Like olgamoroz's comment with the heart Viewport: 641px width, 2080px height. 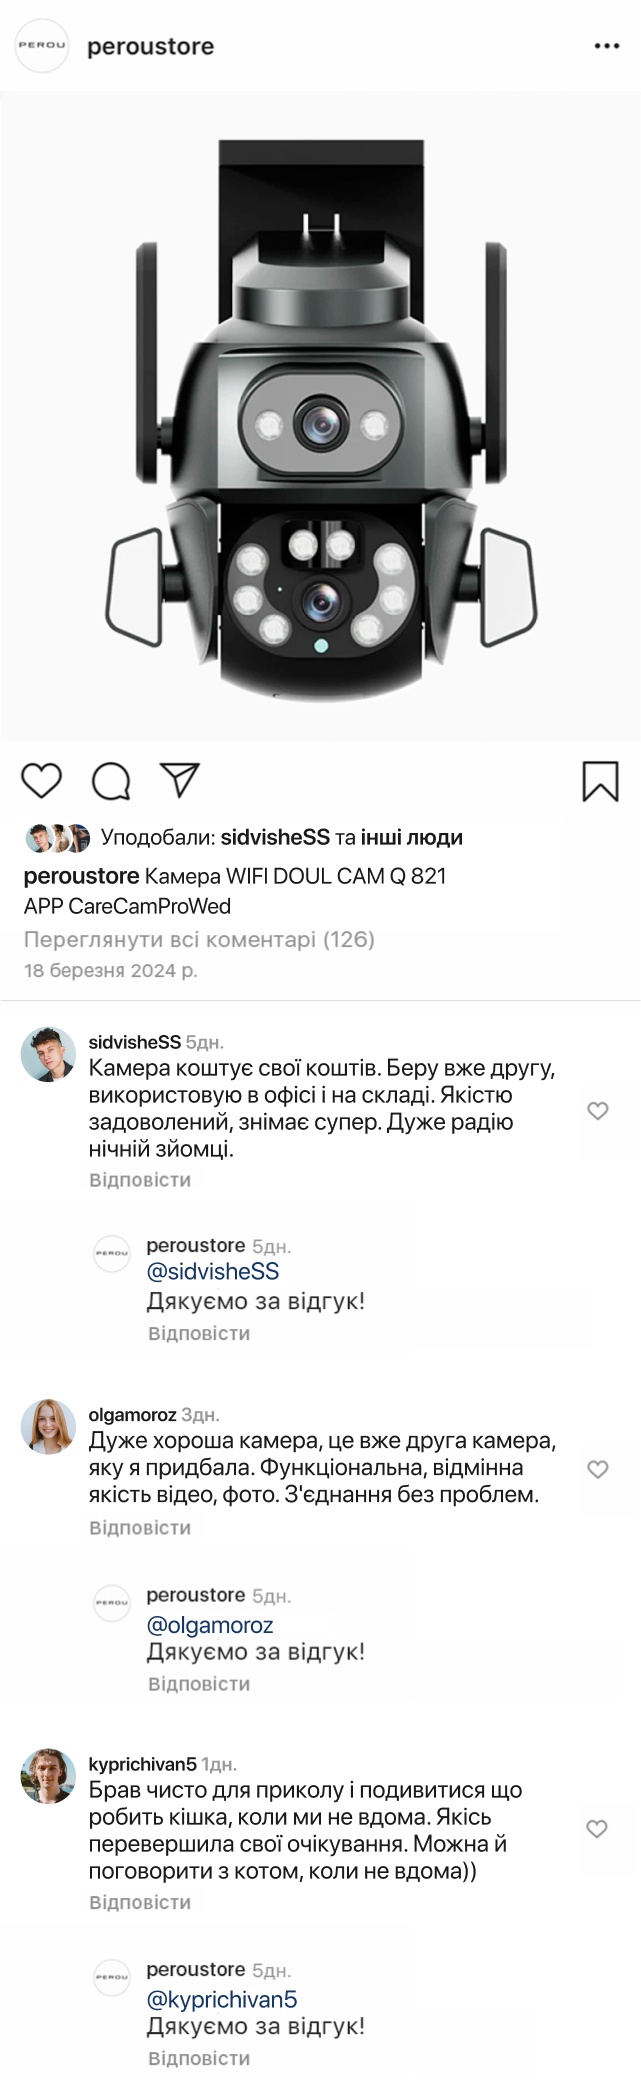click(597, 1469)
